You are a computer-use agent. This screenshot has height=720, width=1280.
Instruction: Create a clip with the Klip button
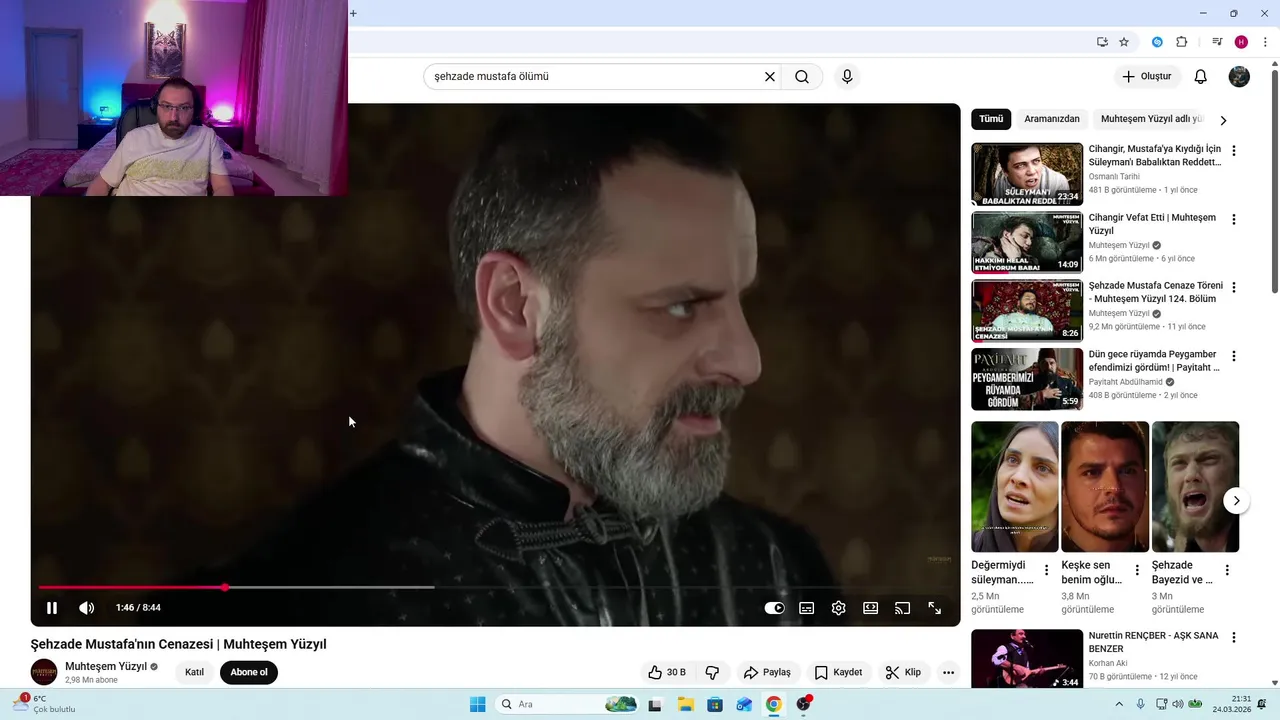[903, 672]
